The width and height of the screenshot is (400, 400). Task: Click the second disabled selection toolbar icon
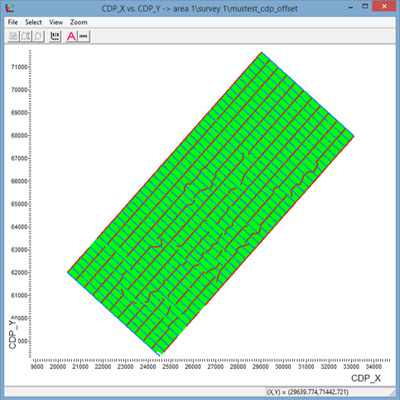tap(26, 36)
